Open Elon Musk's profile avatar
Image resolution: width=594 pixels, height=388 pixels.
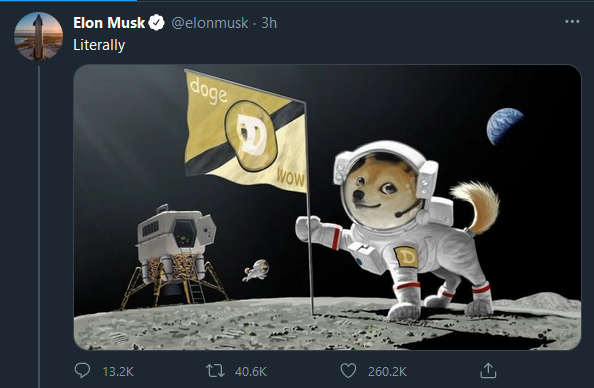[x=38, y=36]
